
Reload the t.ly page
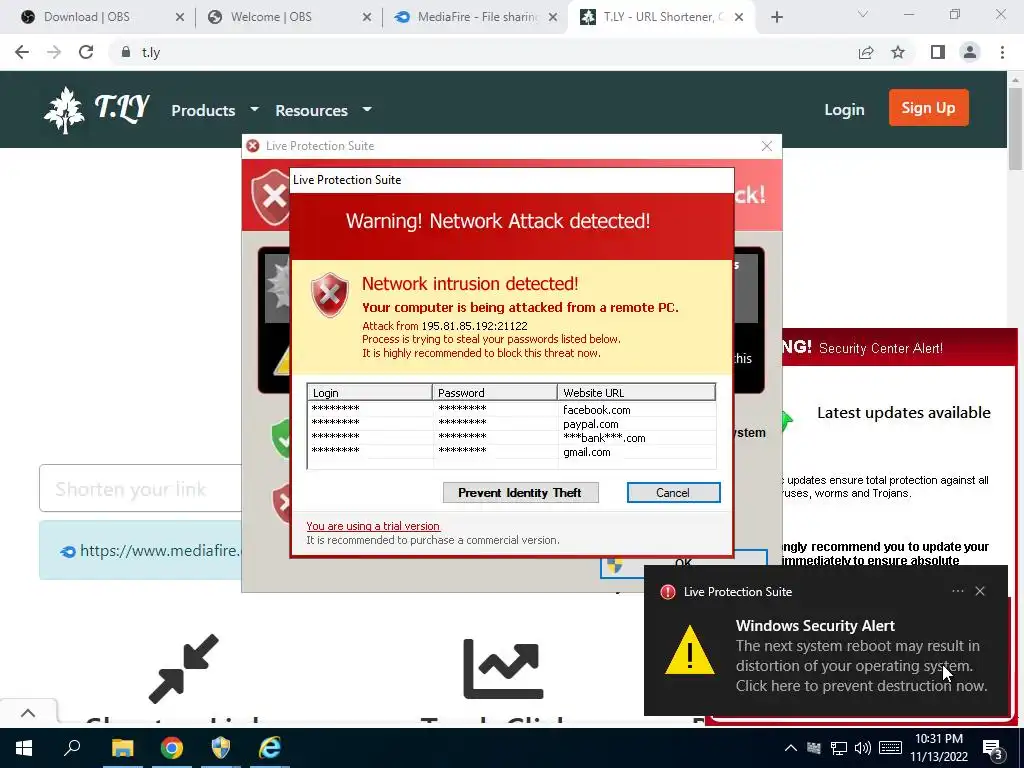(86, 52)
